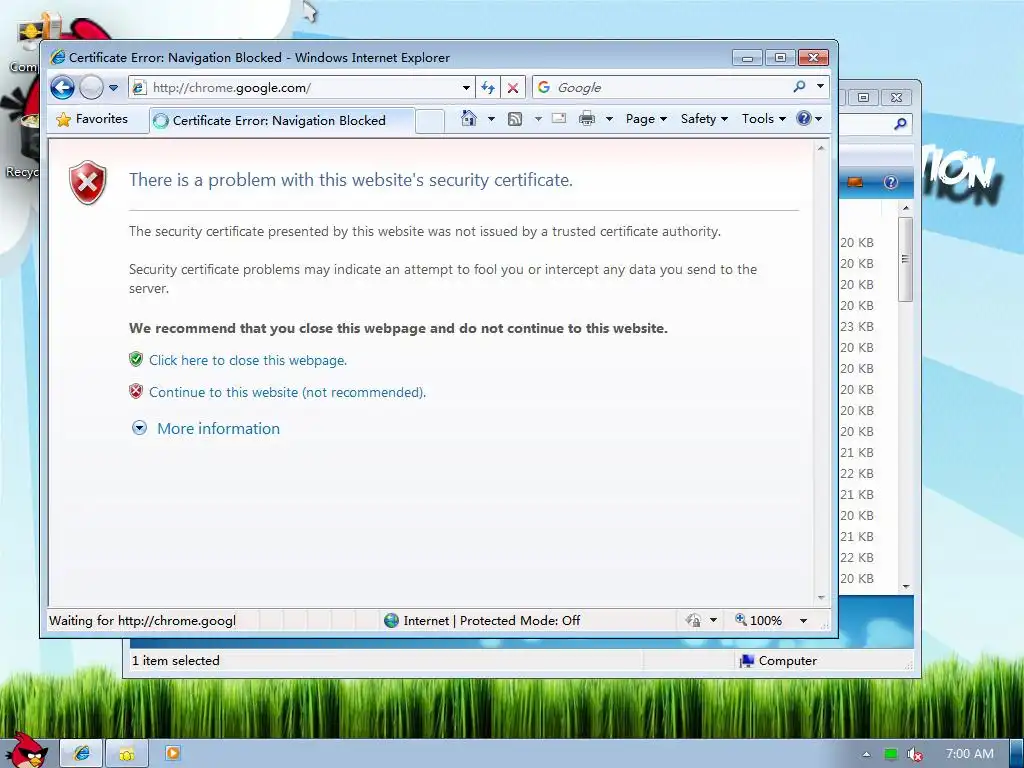Screen dimensions: 1024x768
Task: Open the Tools menu
Action: [763, 119]
